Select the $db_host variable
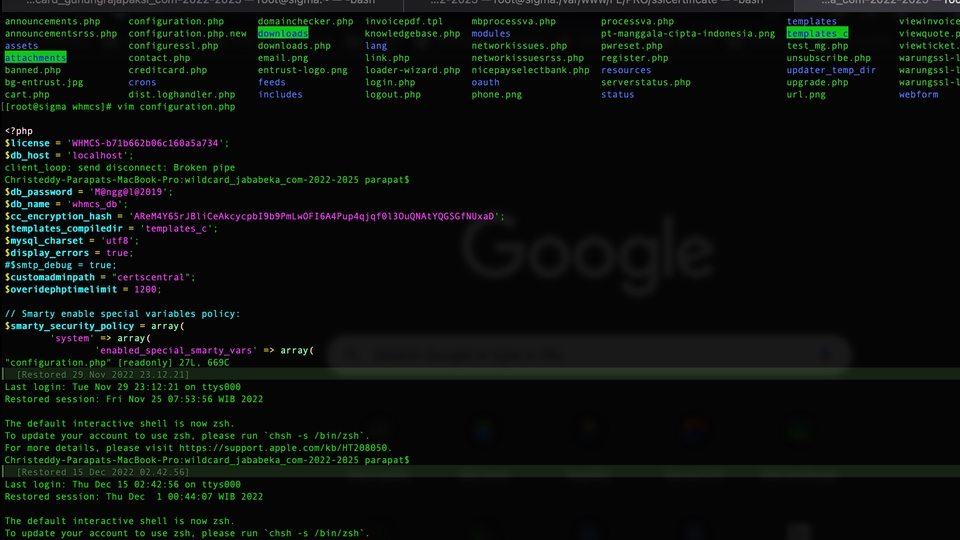The width and height of the screenshot is (960, 540). 28,156
